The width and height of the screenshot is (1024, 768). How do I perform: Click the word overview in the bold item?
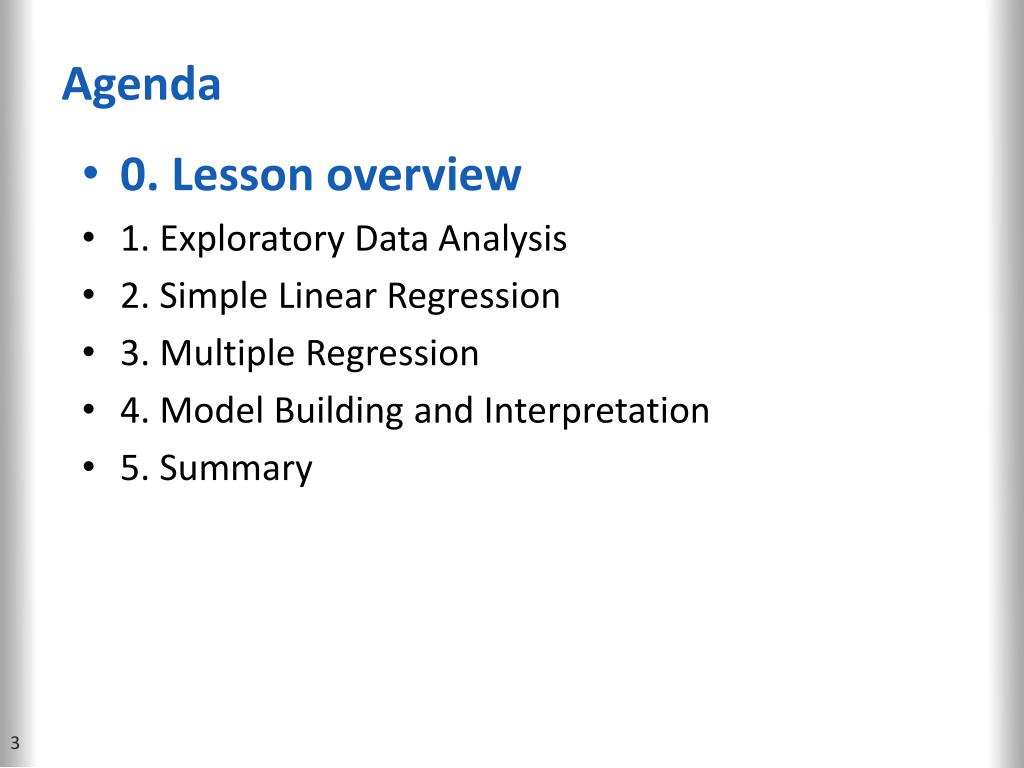coord(424,174)
